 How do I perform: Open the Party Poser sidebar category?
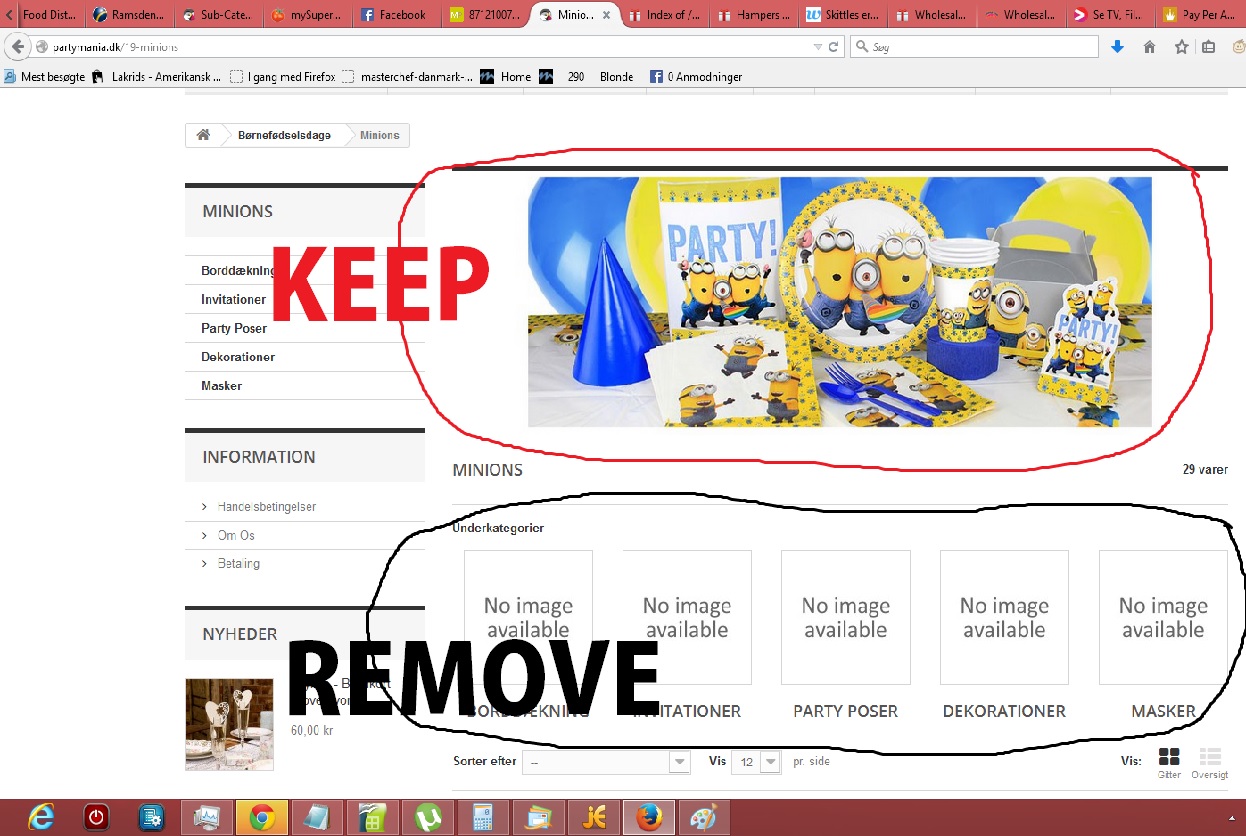234,328
